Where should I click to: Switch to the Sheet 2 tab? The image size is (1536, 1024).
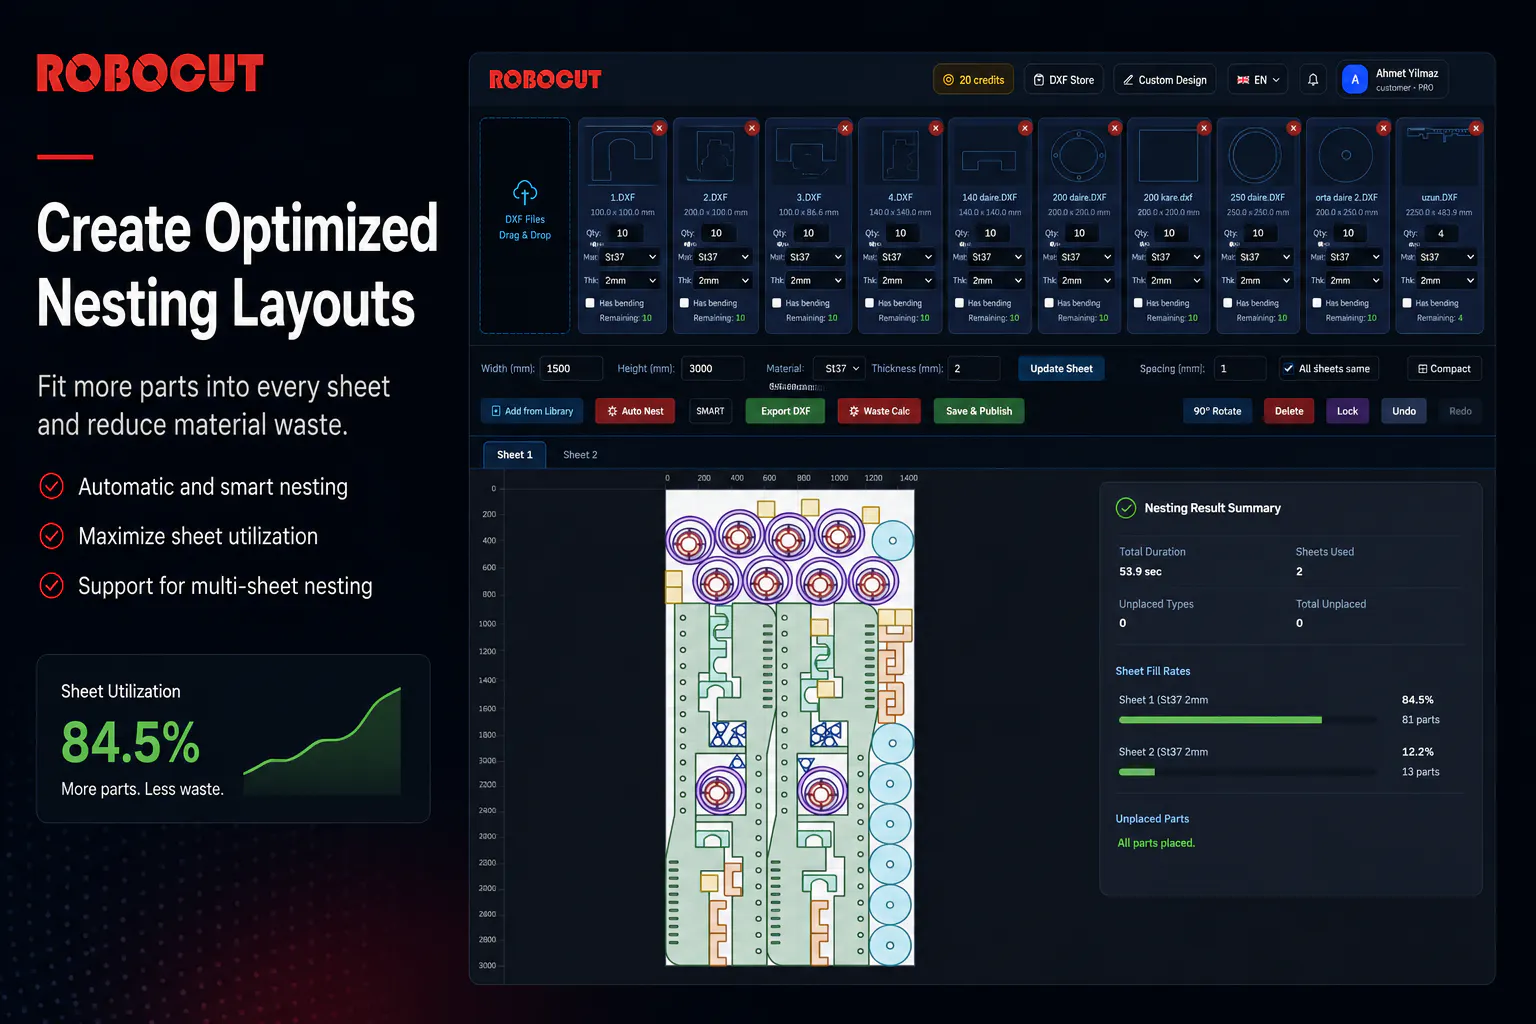click(x=580, y=455)
